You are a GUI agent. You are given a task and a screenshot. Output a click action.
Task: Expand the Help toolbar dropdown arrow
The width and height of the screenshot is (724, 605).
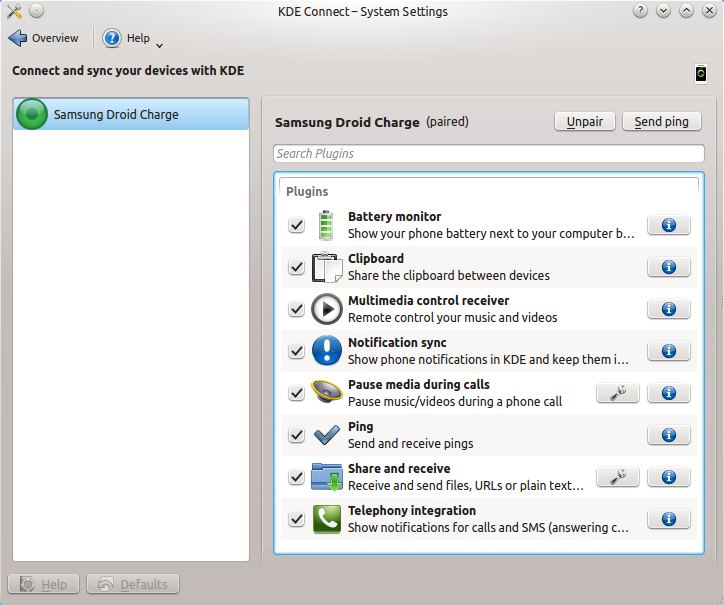(x=159, y=46)
